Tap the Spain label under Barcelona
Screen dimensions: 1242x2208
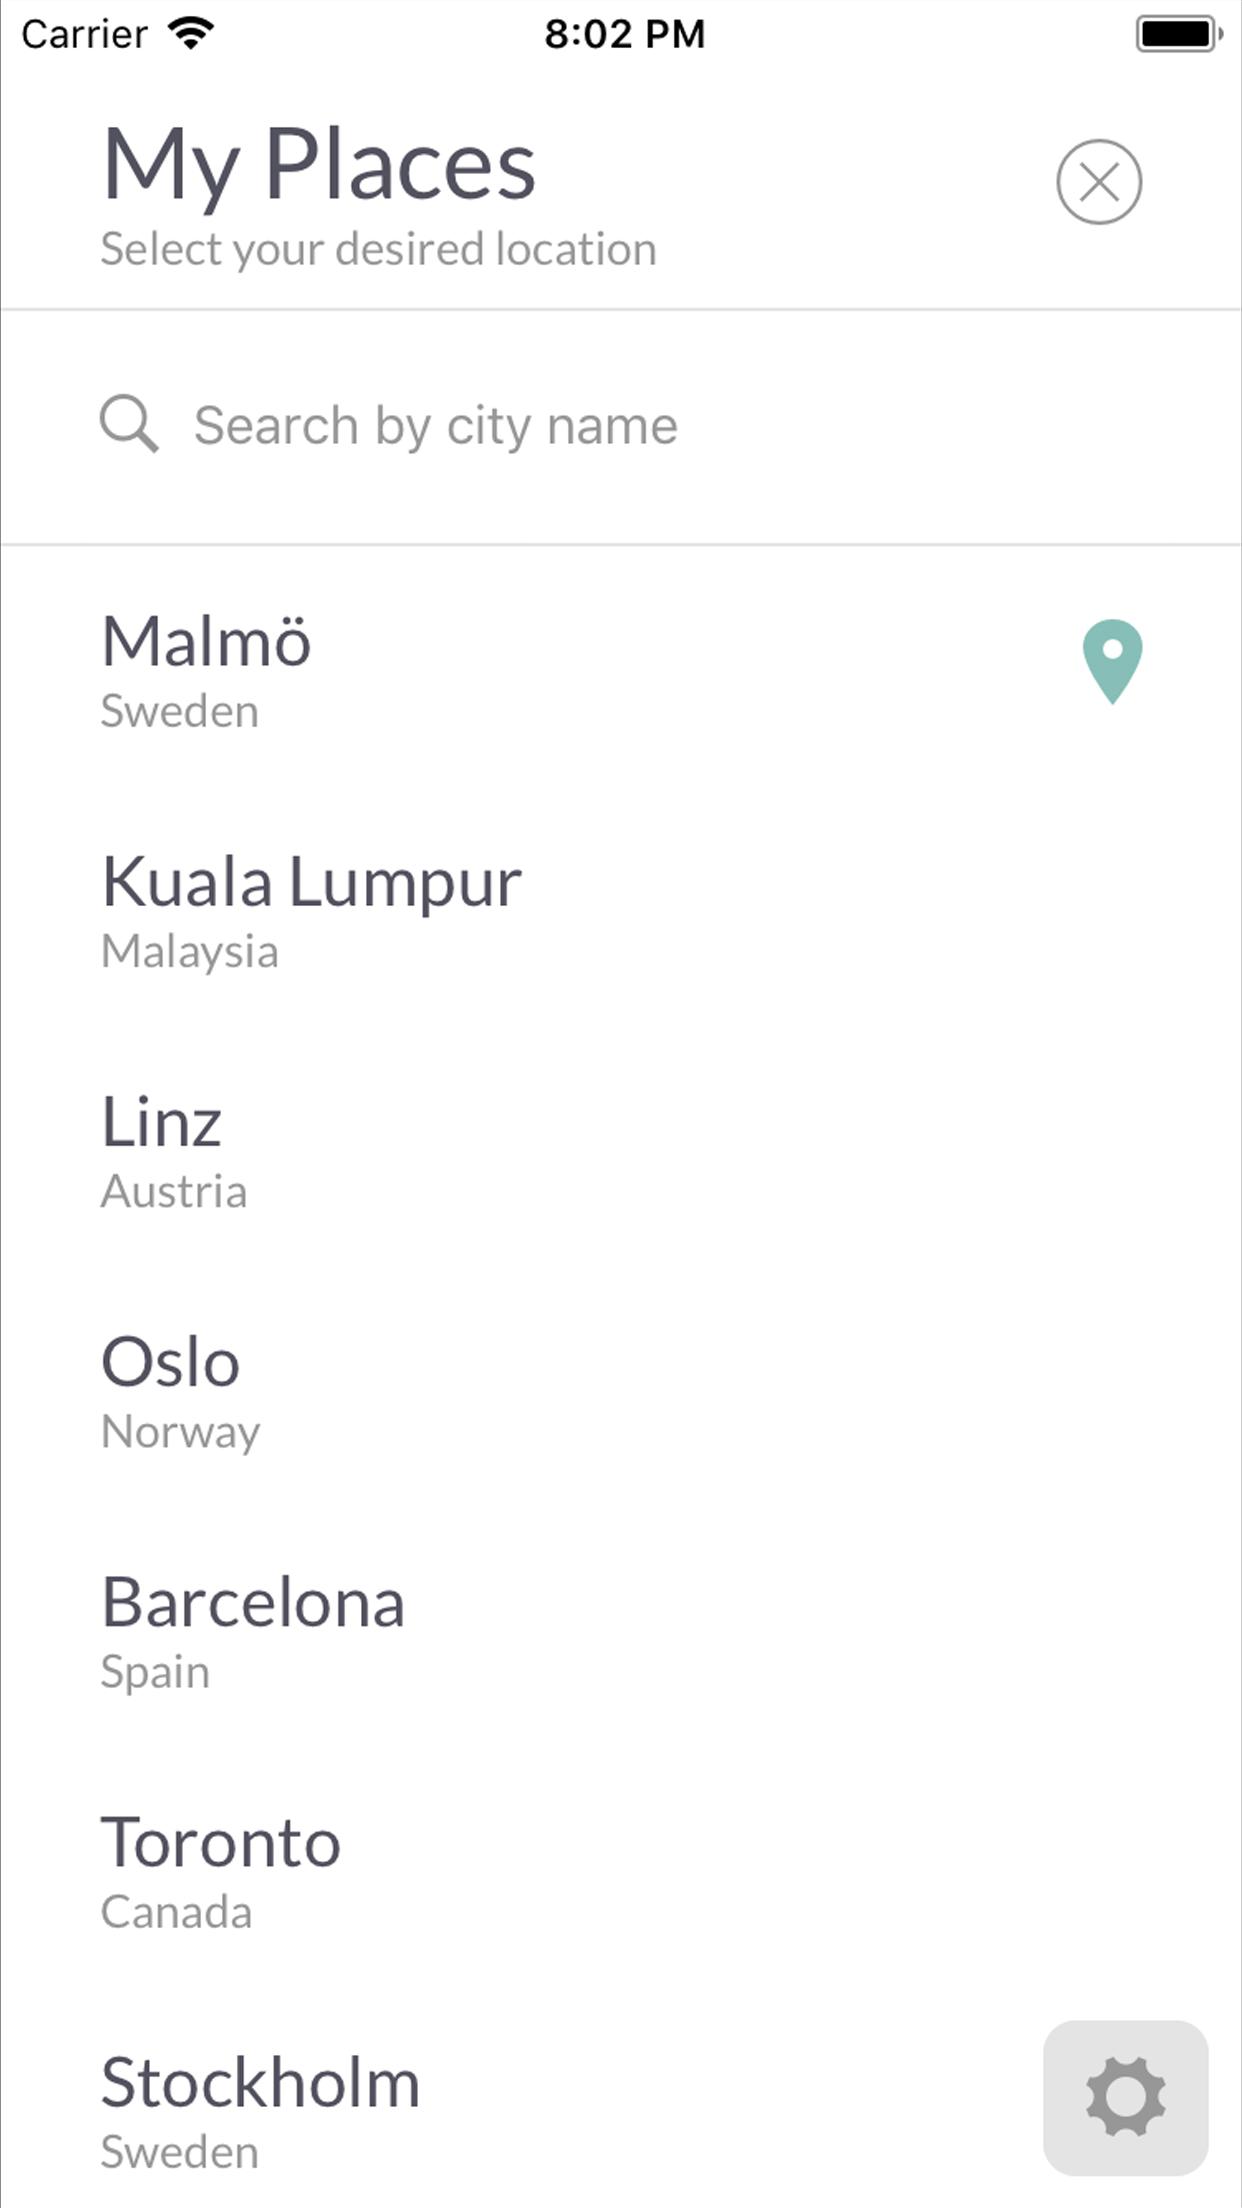click(155, 1672)
